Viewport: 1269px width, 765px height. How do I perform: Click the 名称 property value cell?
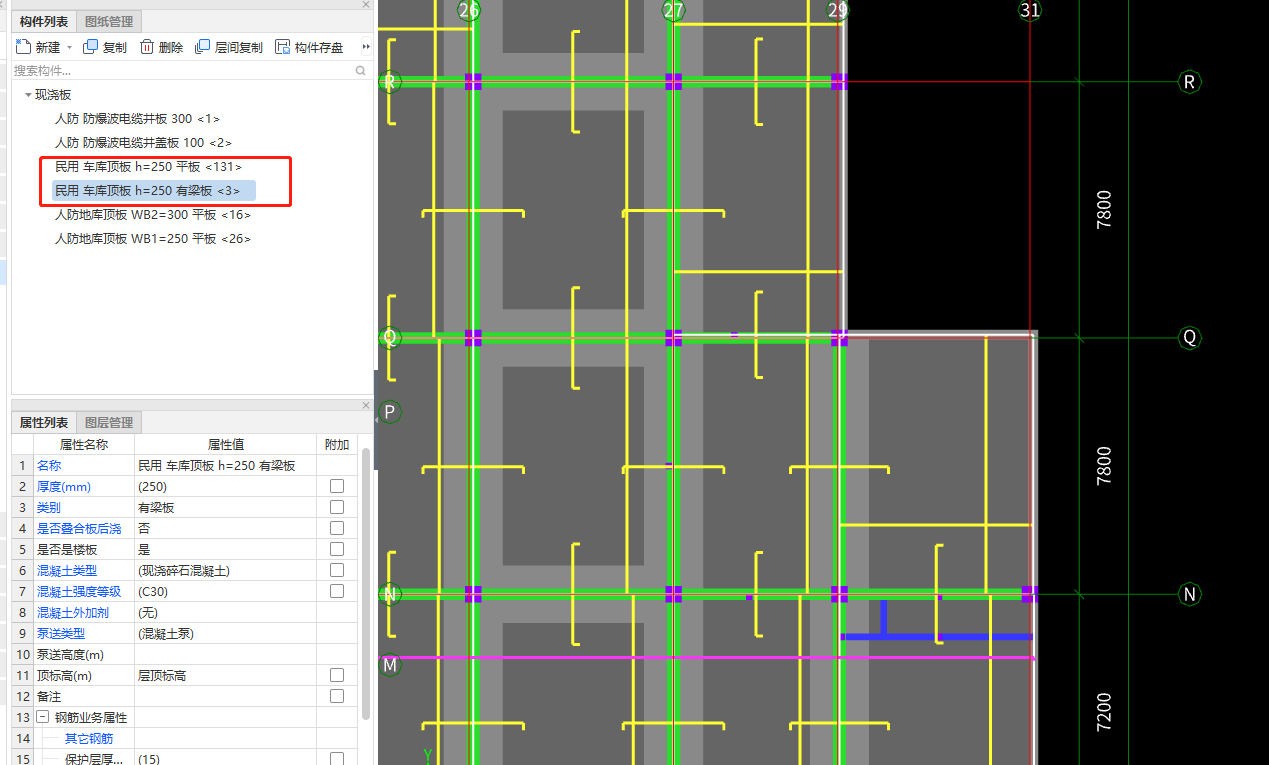click(226, 465)
